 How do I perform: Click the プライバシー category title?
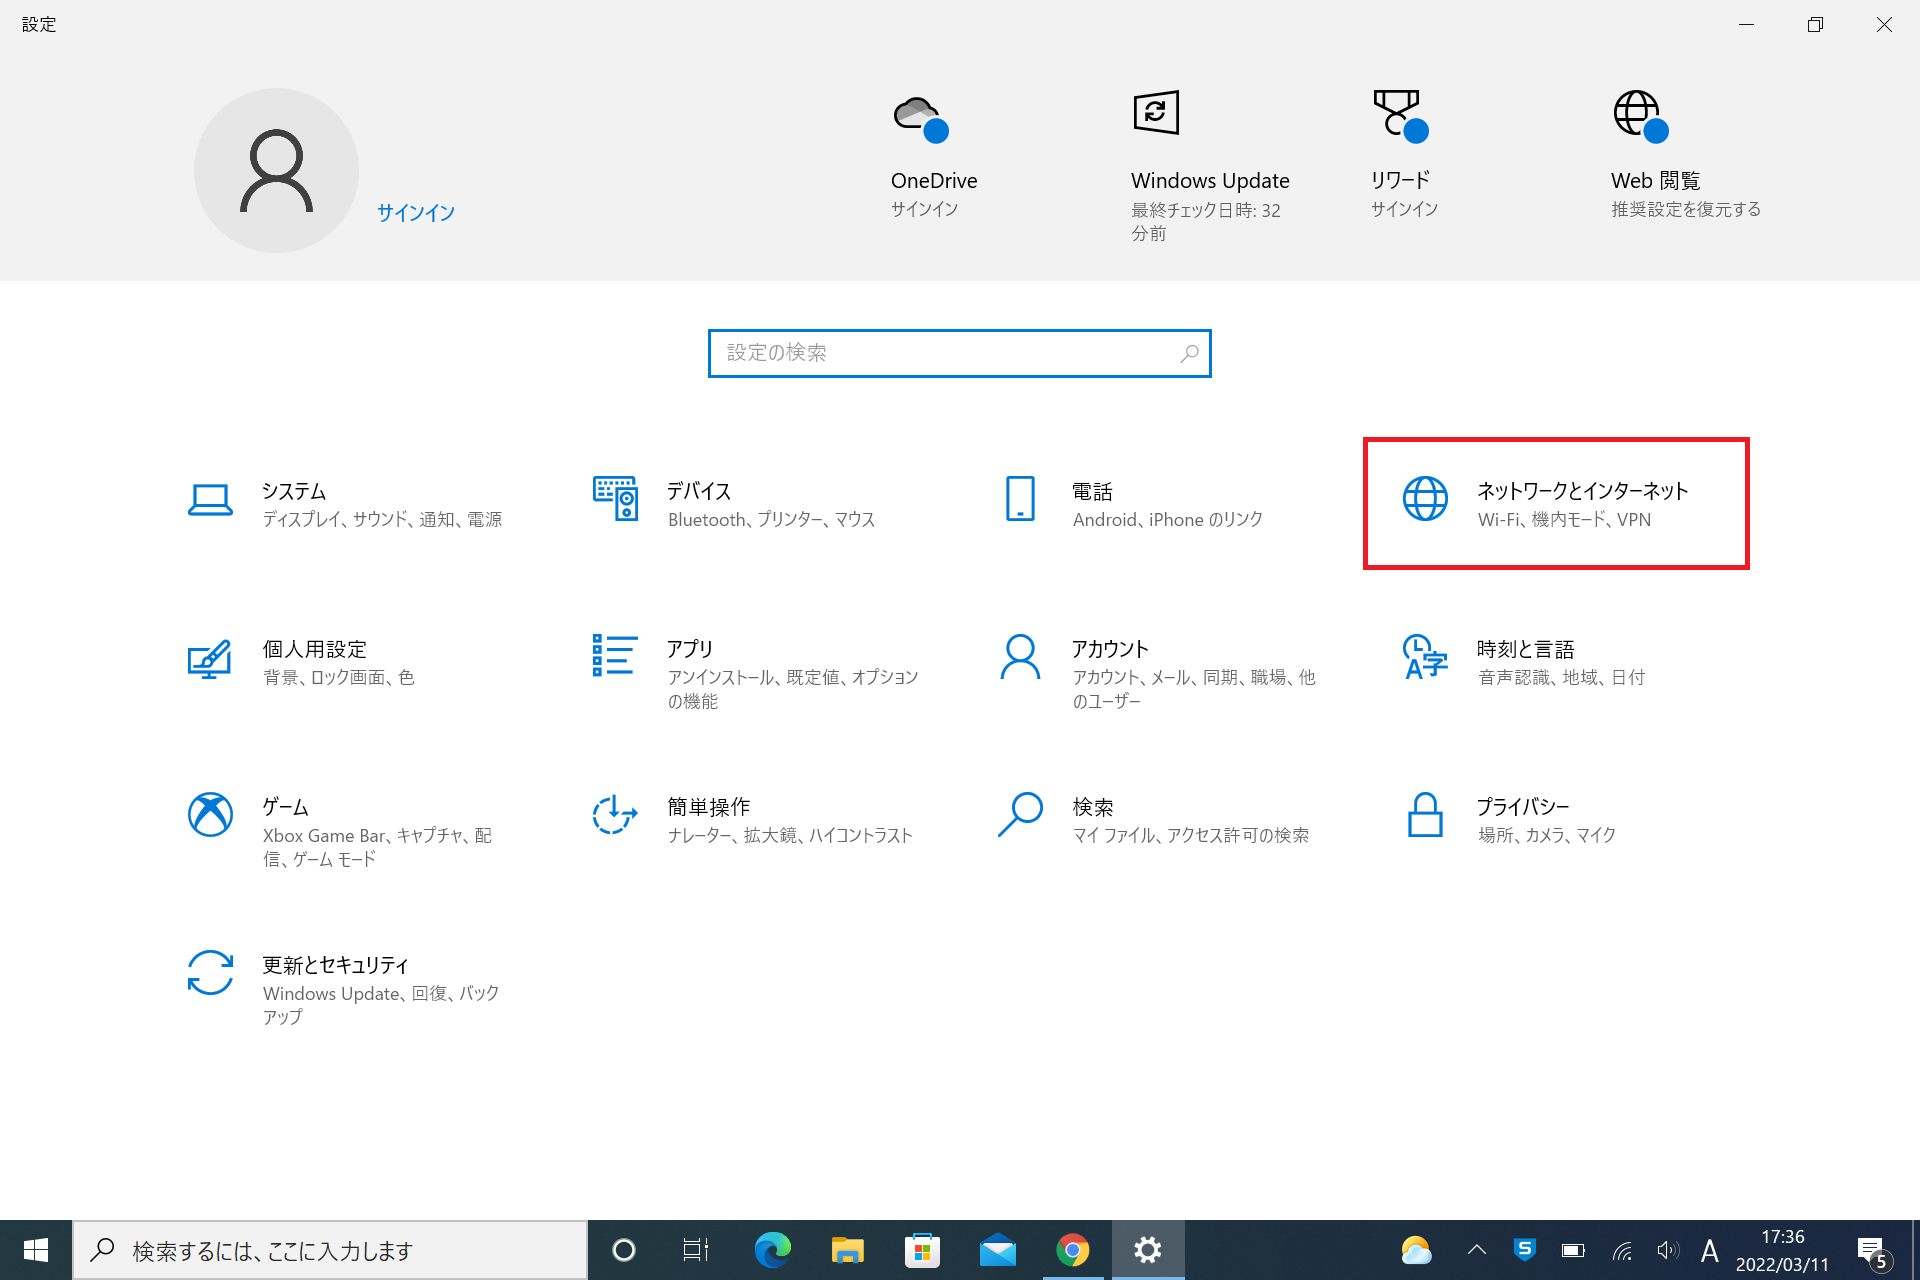1523,807
